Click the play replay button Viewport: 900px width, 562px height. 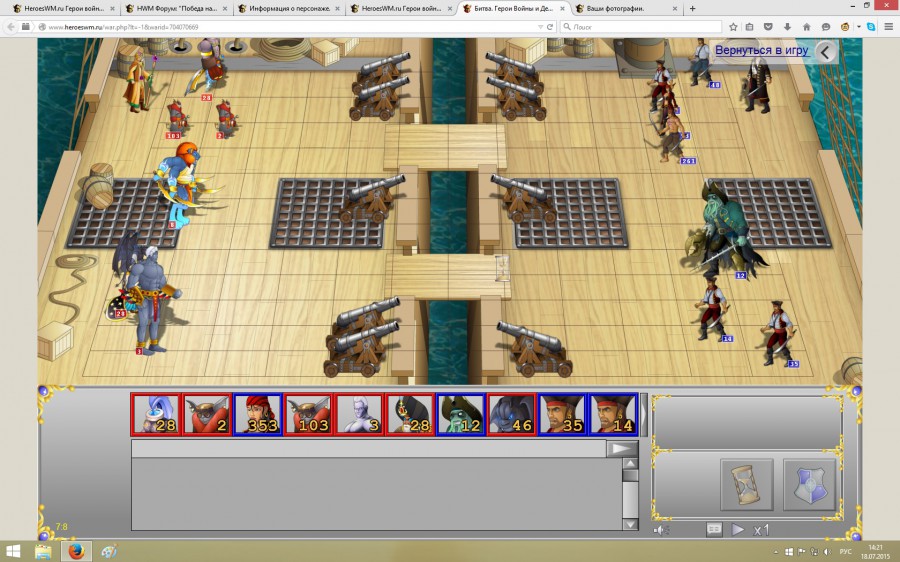(738, 529)
